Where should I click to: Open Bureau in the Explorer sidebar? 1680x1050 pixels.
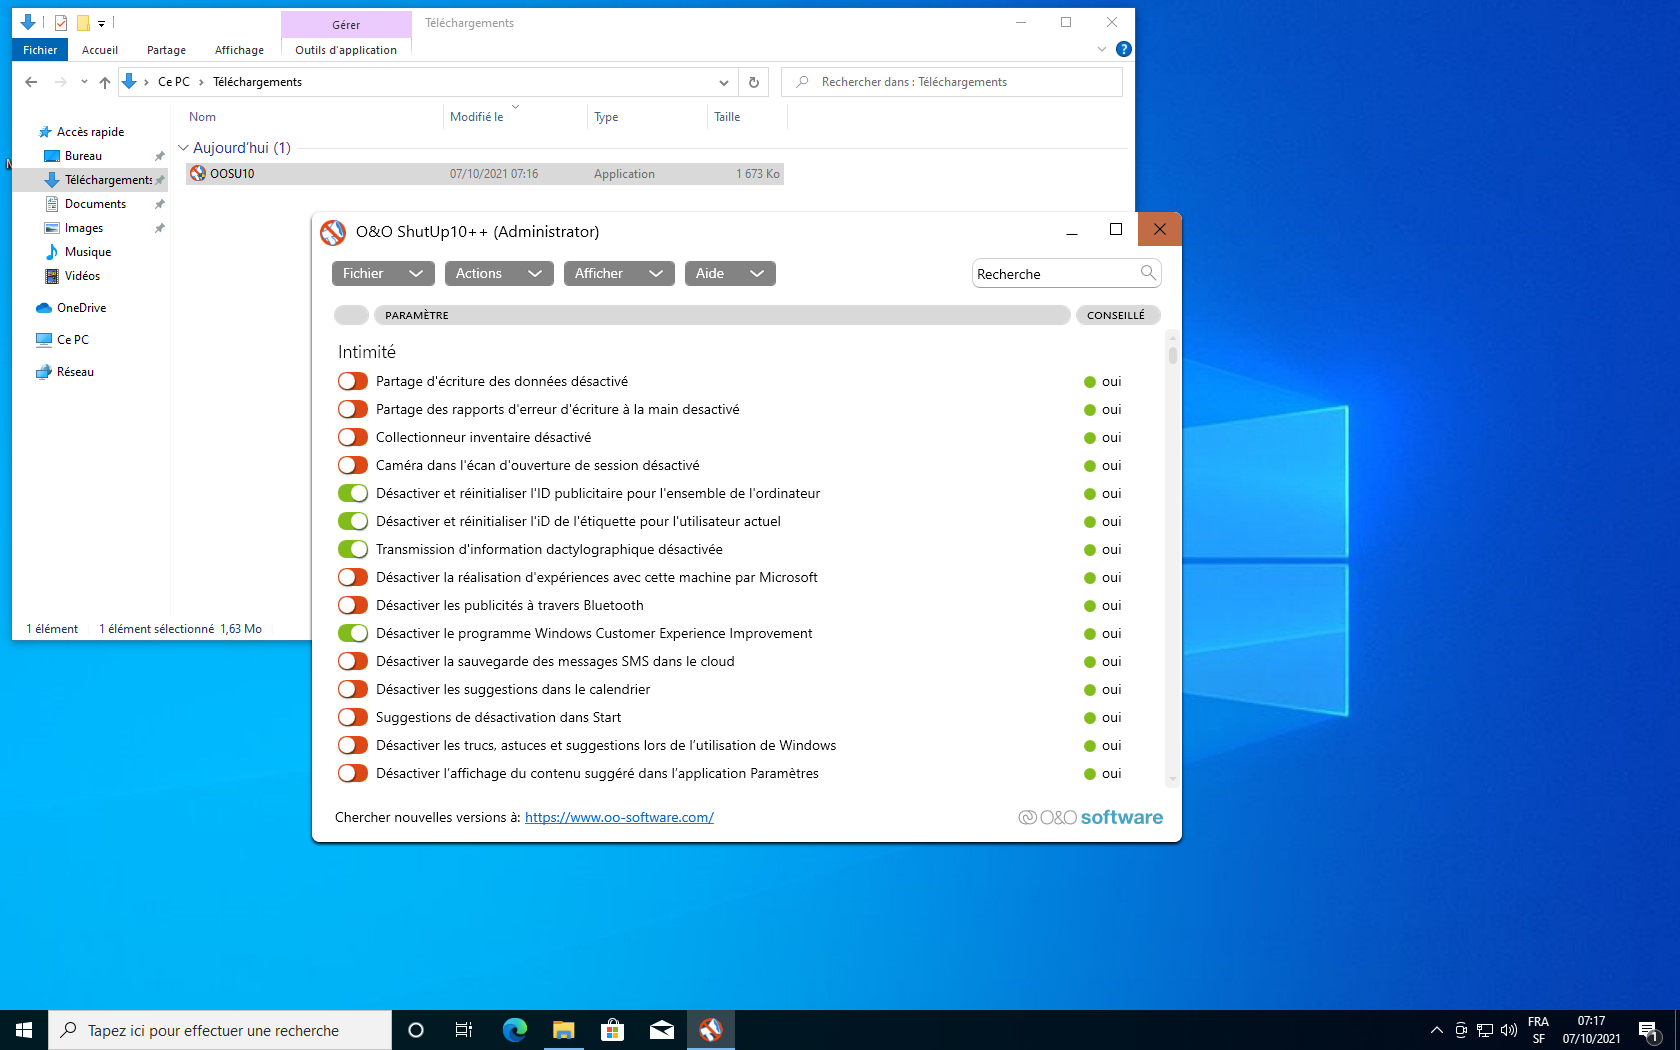[83, 156]
